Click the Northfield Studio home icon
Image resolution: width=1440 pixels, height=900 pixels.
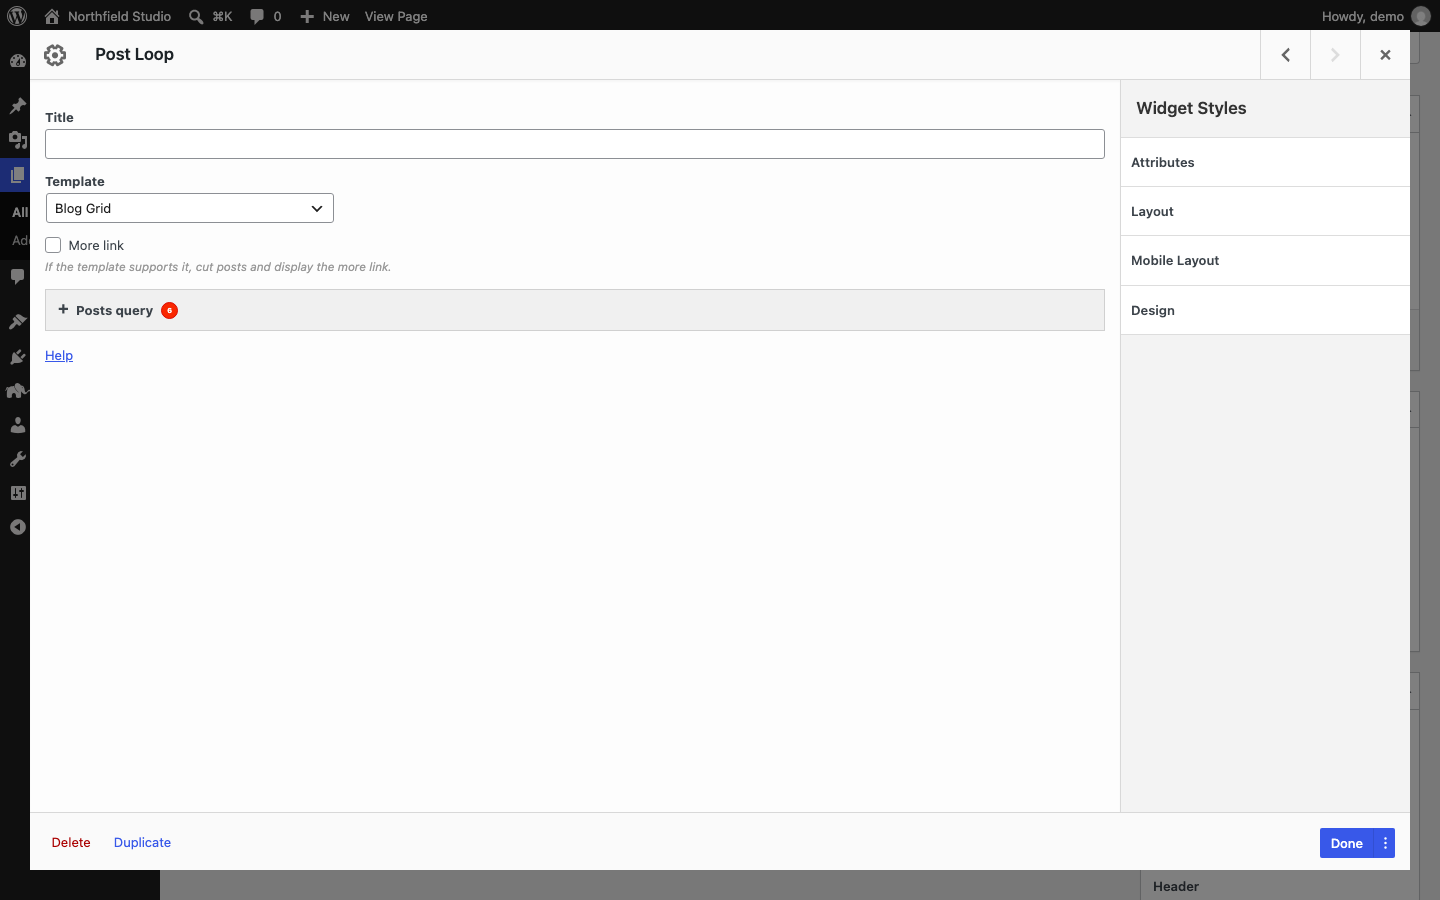point(52,16)
